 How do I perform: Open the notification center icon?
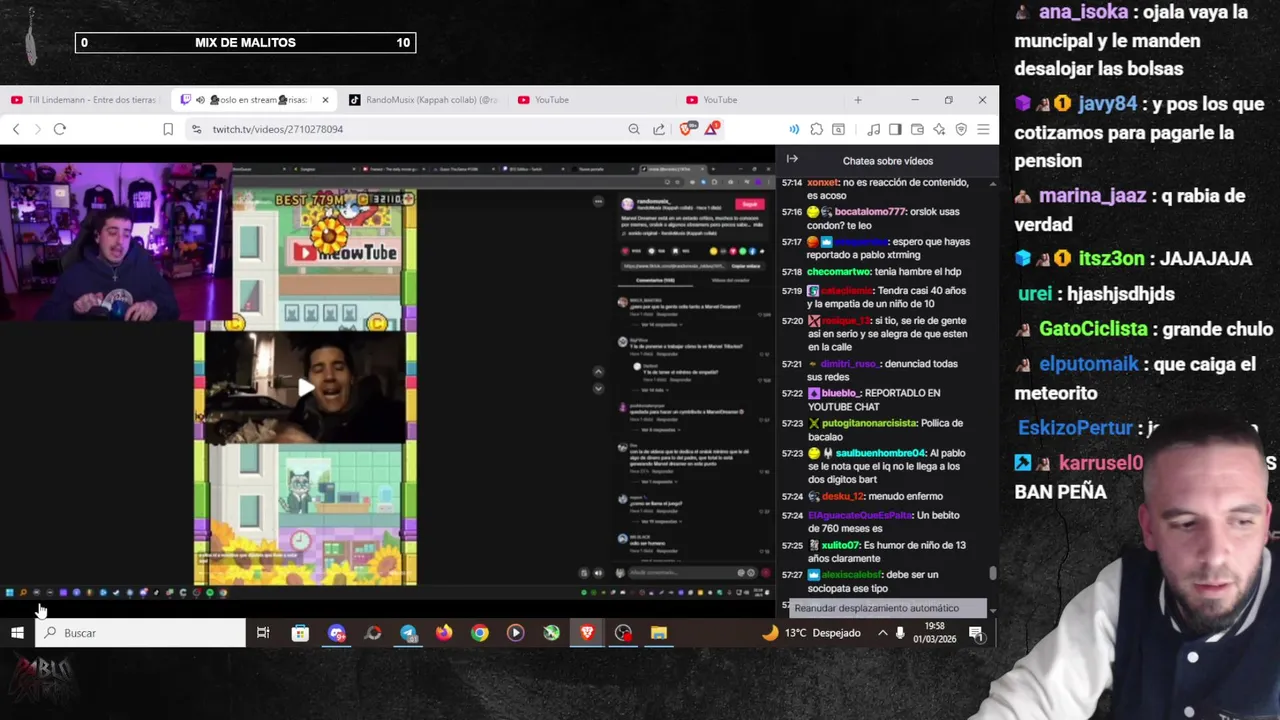pyautogui.click(x=976, y=633)
